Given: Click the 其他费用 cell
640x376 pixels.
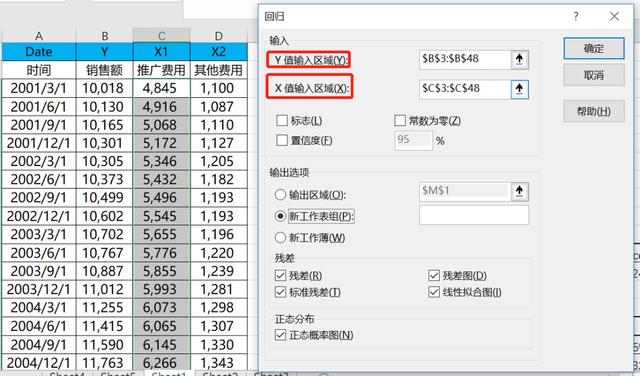Looking at the screenshot, I should pos(219,70).
